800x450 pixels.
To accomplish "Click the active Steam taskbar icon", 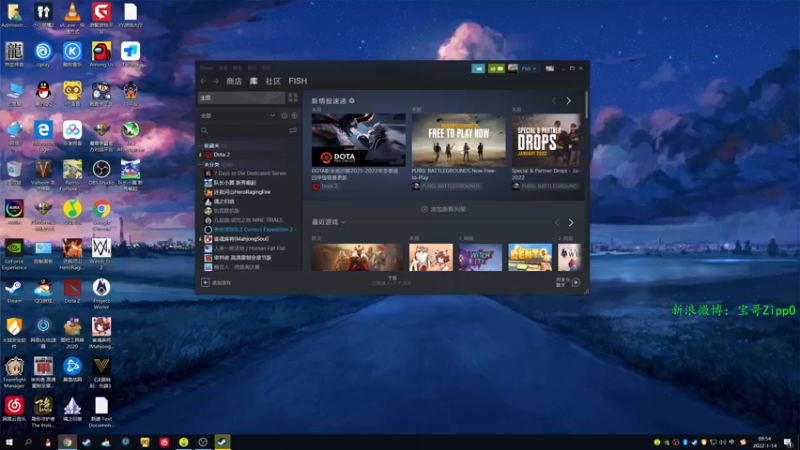I will (x=222, y=442).
